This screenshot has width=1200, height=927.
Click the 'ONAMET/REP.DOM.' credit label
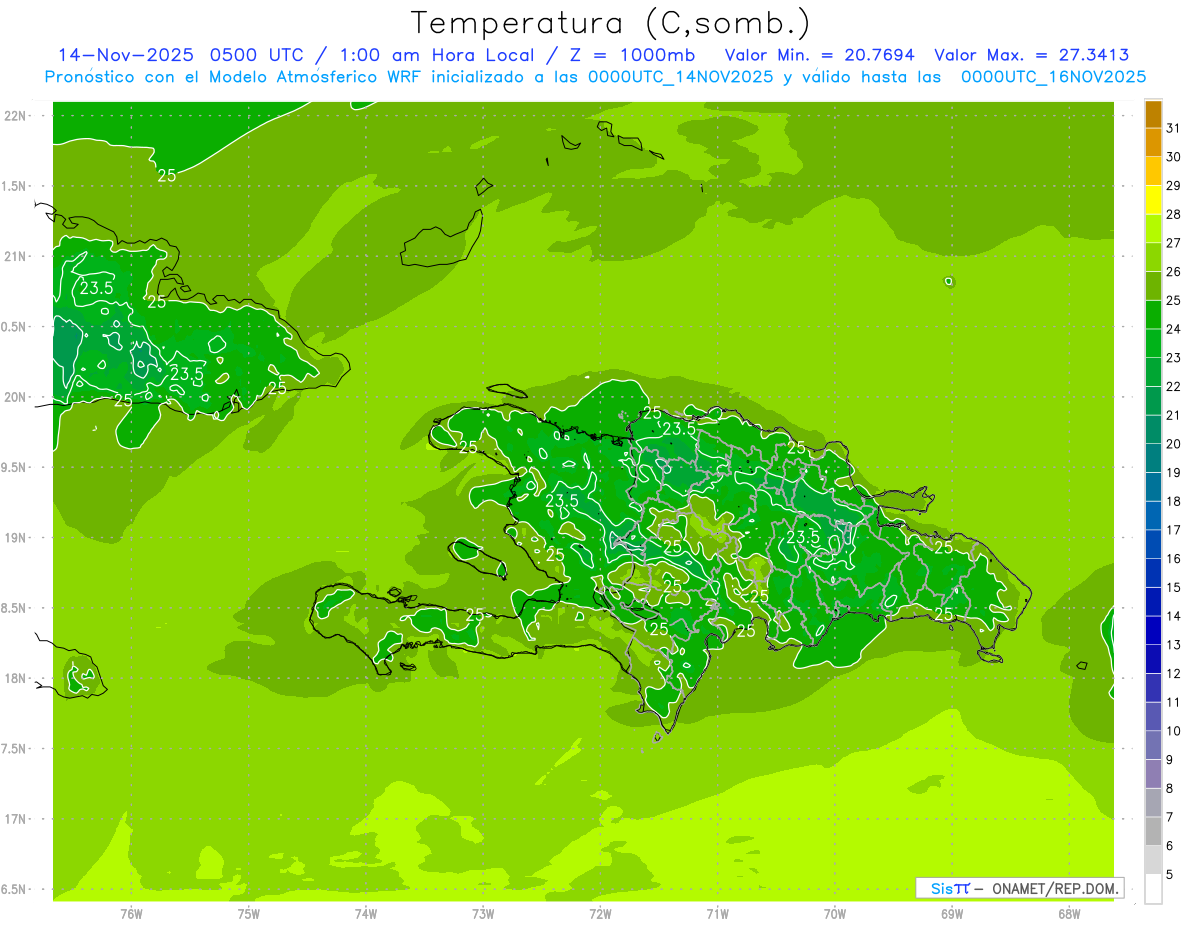tap(1056, 888)
